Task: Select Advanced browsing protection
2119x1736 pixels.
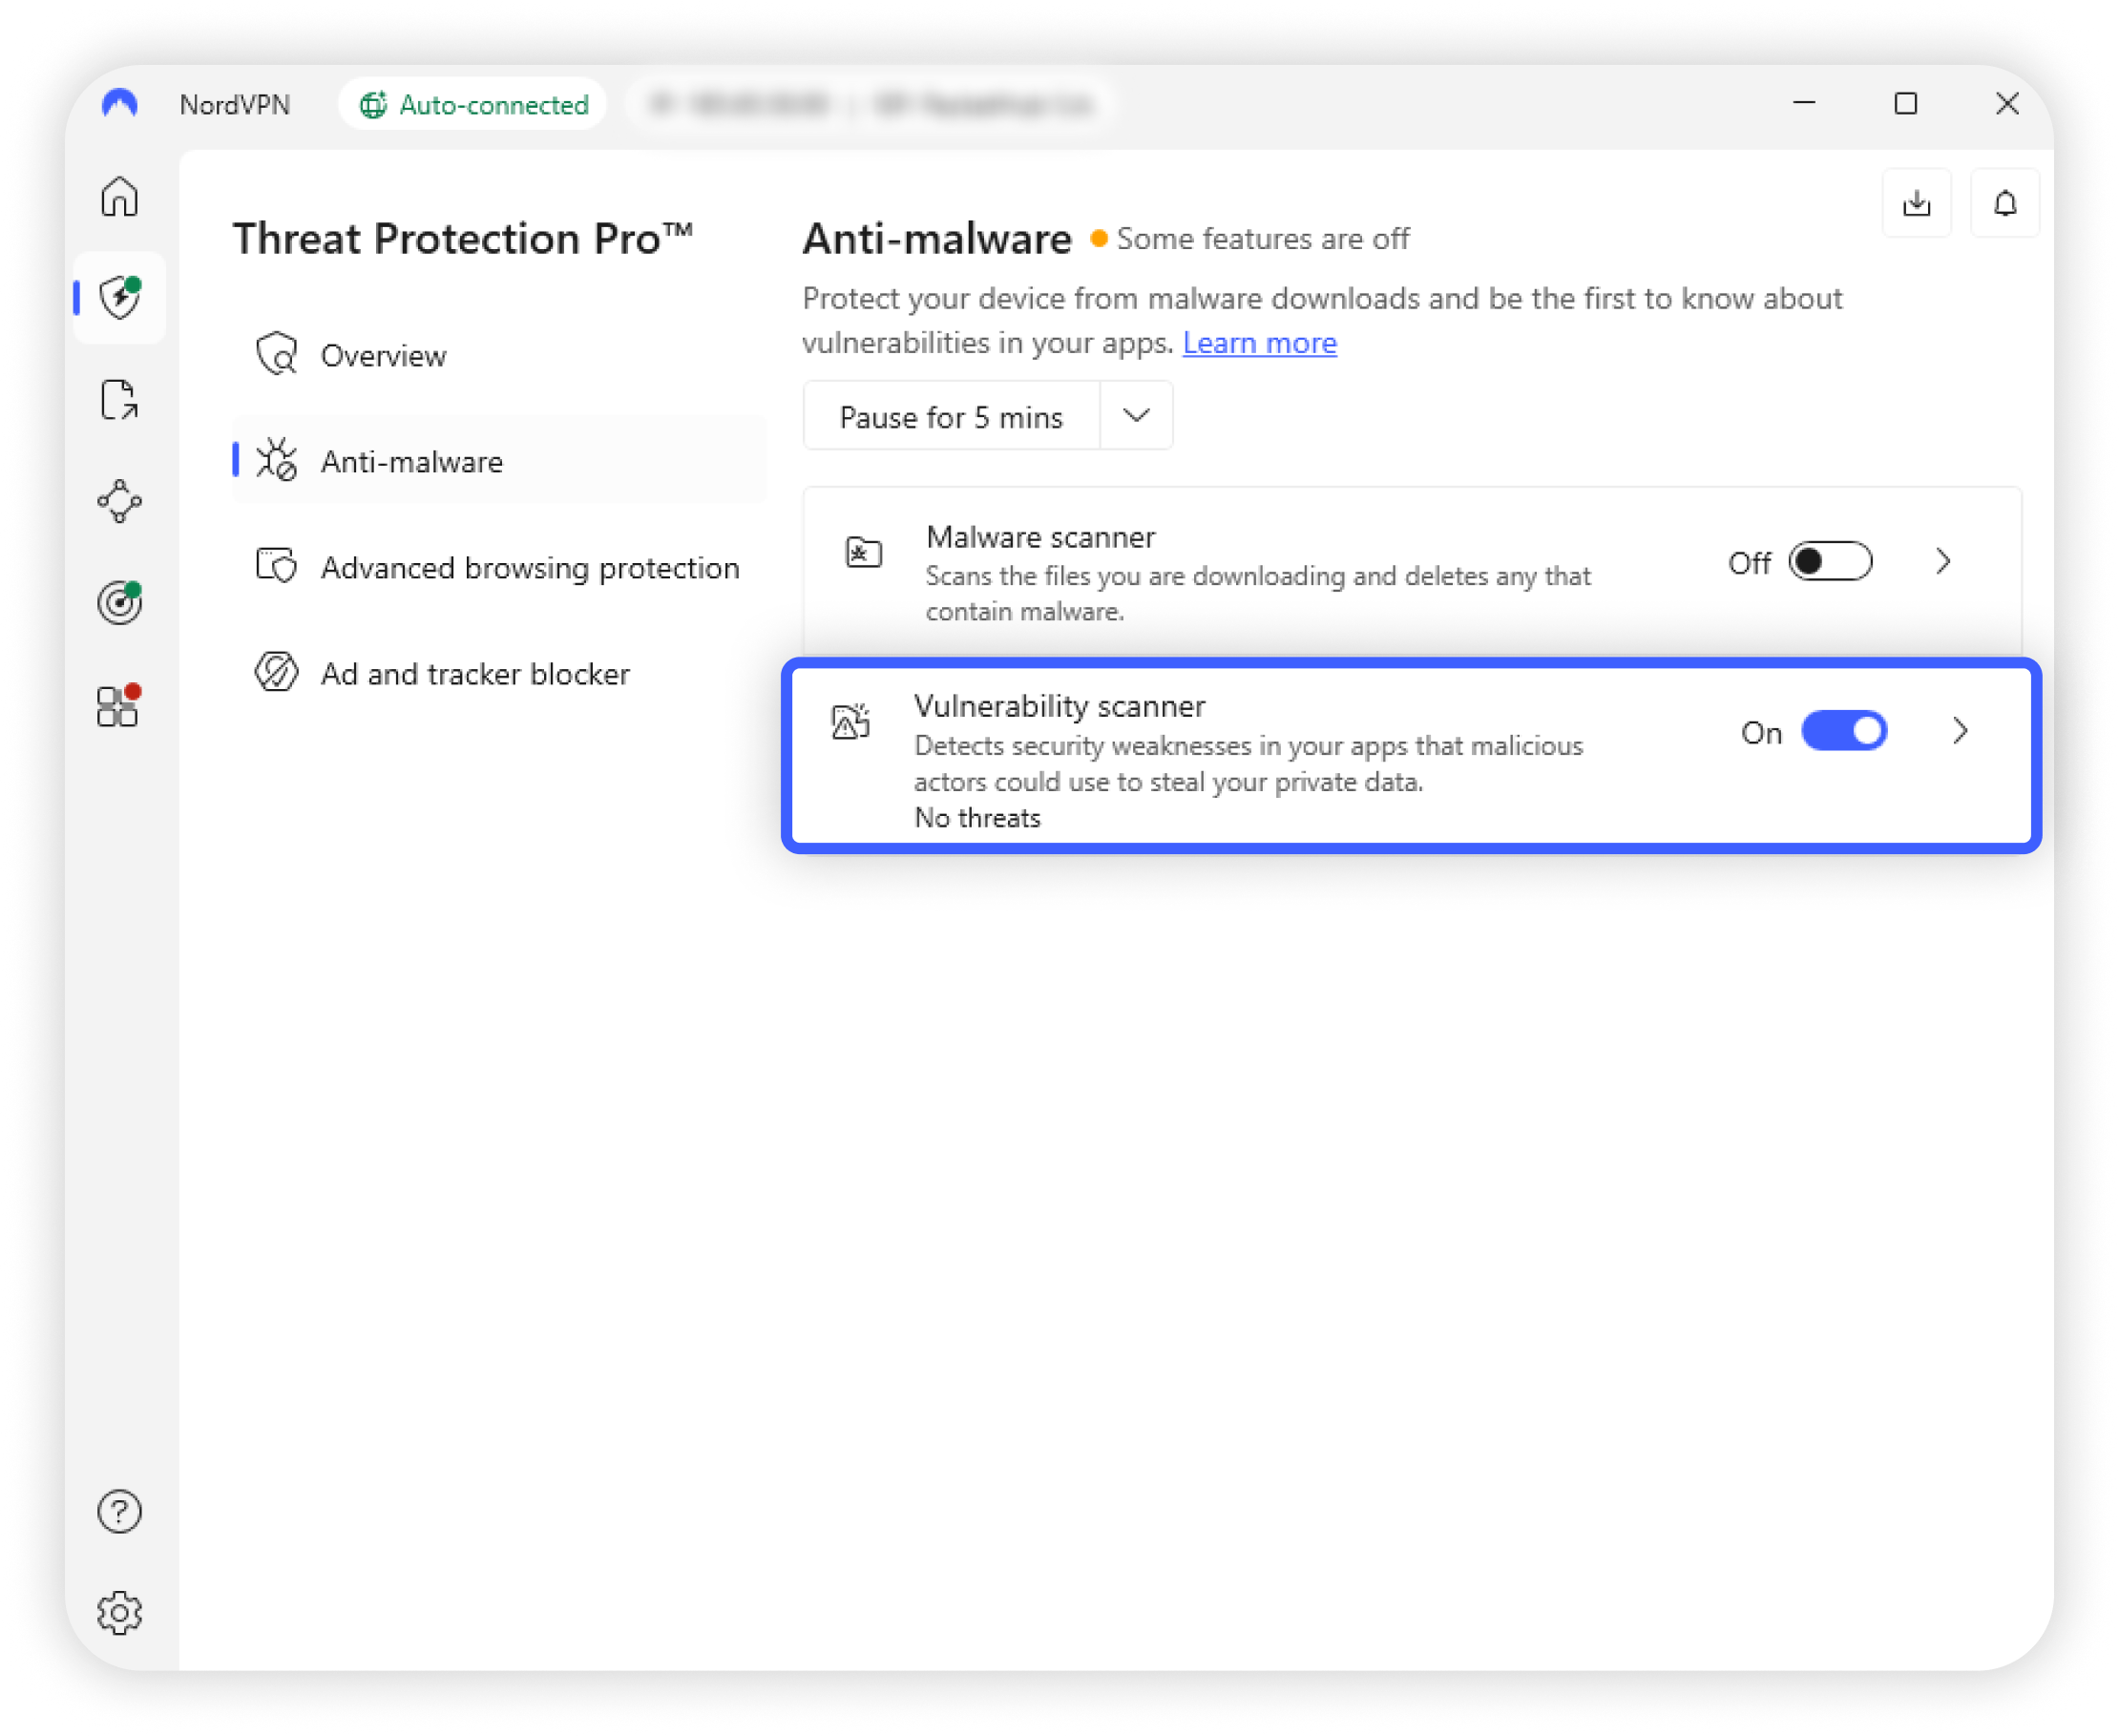Action: pos(529,568)
